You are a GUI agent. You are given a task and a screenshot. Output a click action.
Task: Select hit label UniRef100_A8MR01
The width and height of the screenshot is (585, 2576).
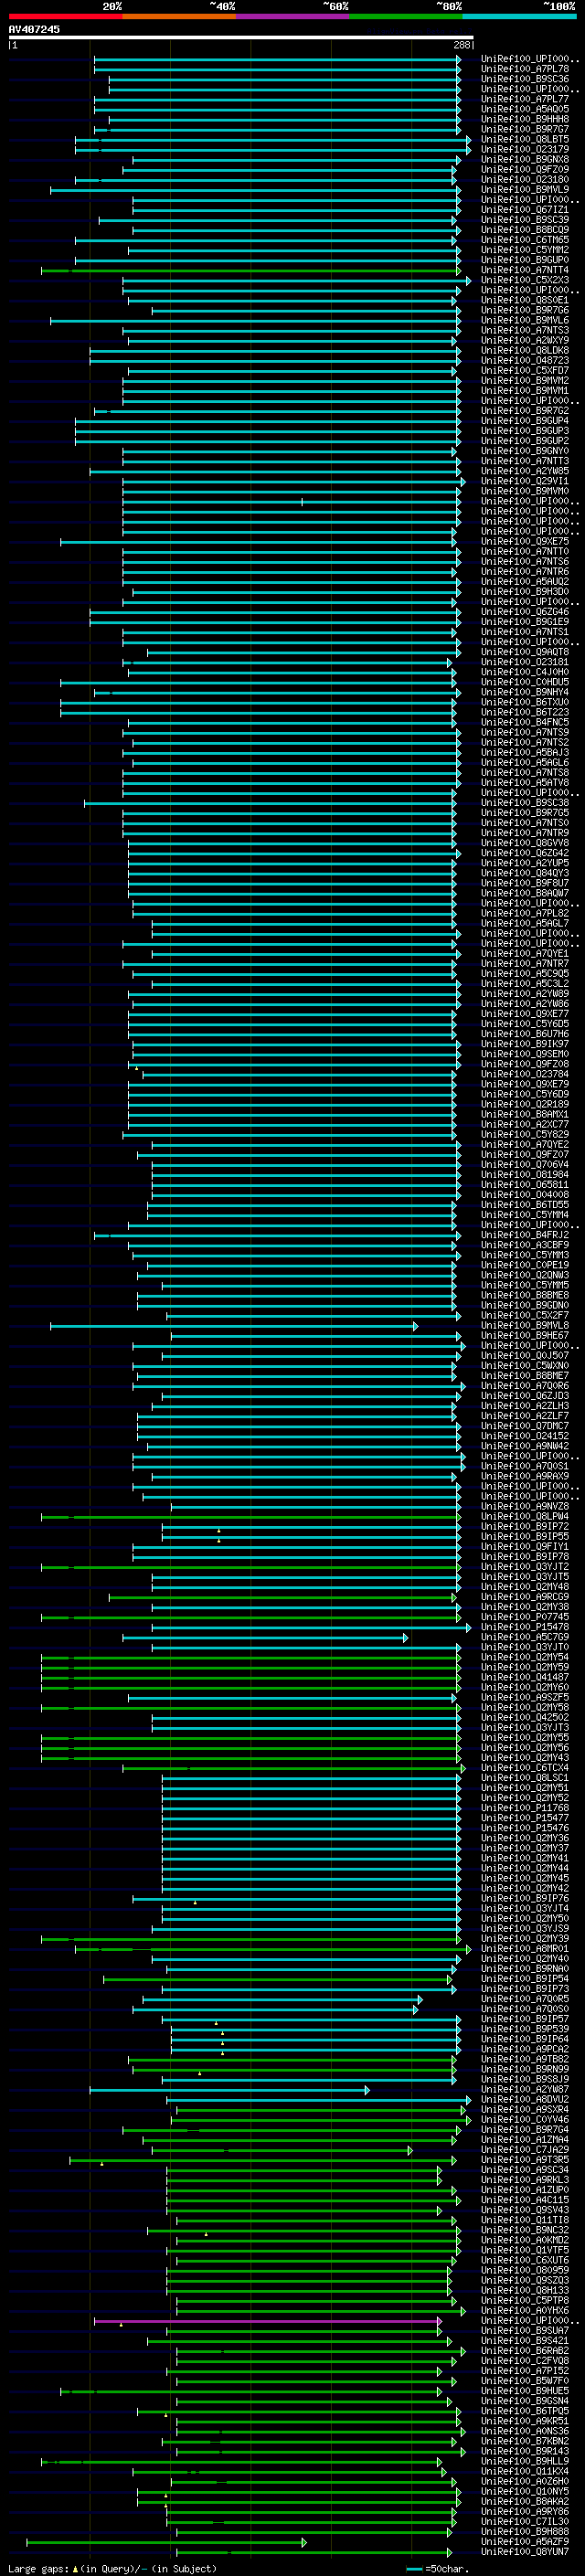pyautogui.click(x=525, y=1949)
